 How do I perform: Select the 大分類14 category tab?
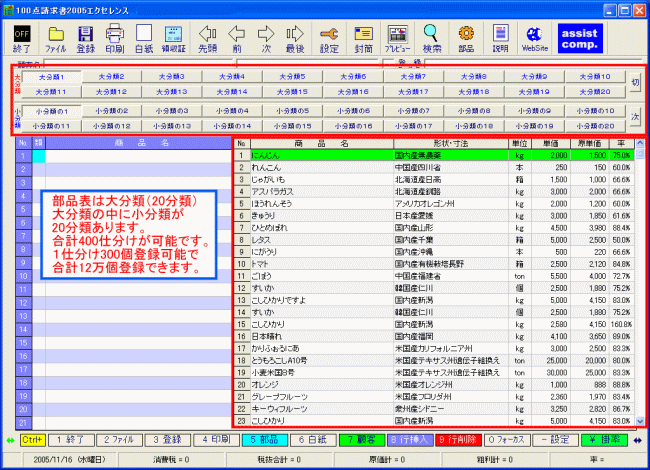tap(232, 92)
